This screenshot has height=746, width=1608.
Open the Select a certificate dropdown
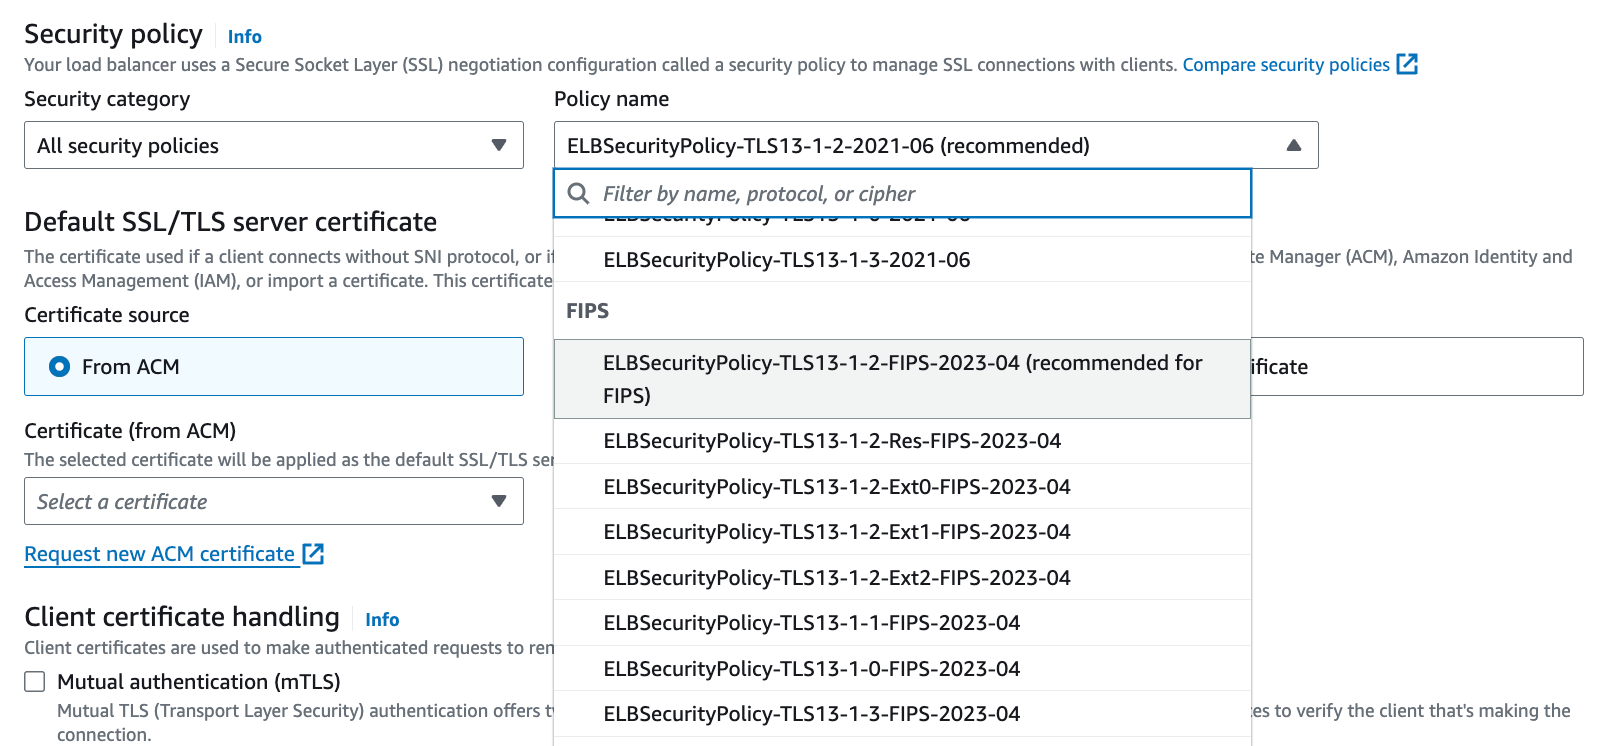[x=274, y=501]
